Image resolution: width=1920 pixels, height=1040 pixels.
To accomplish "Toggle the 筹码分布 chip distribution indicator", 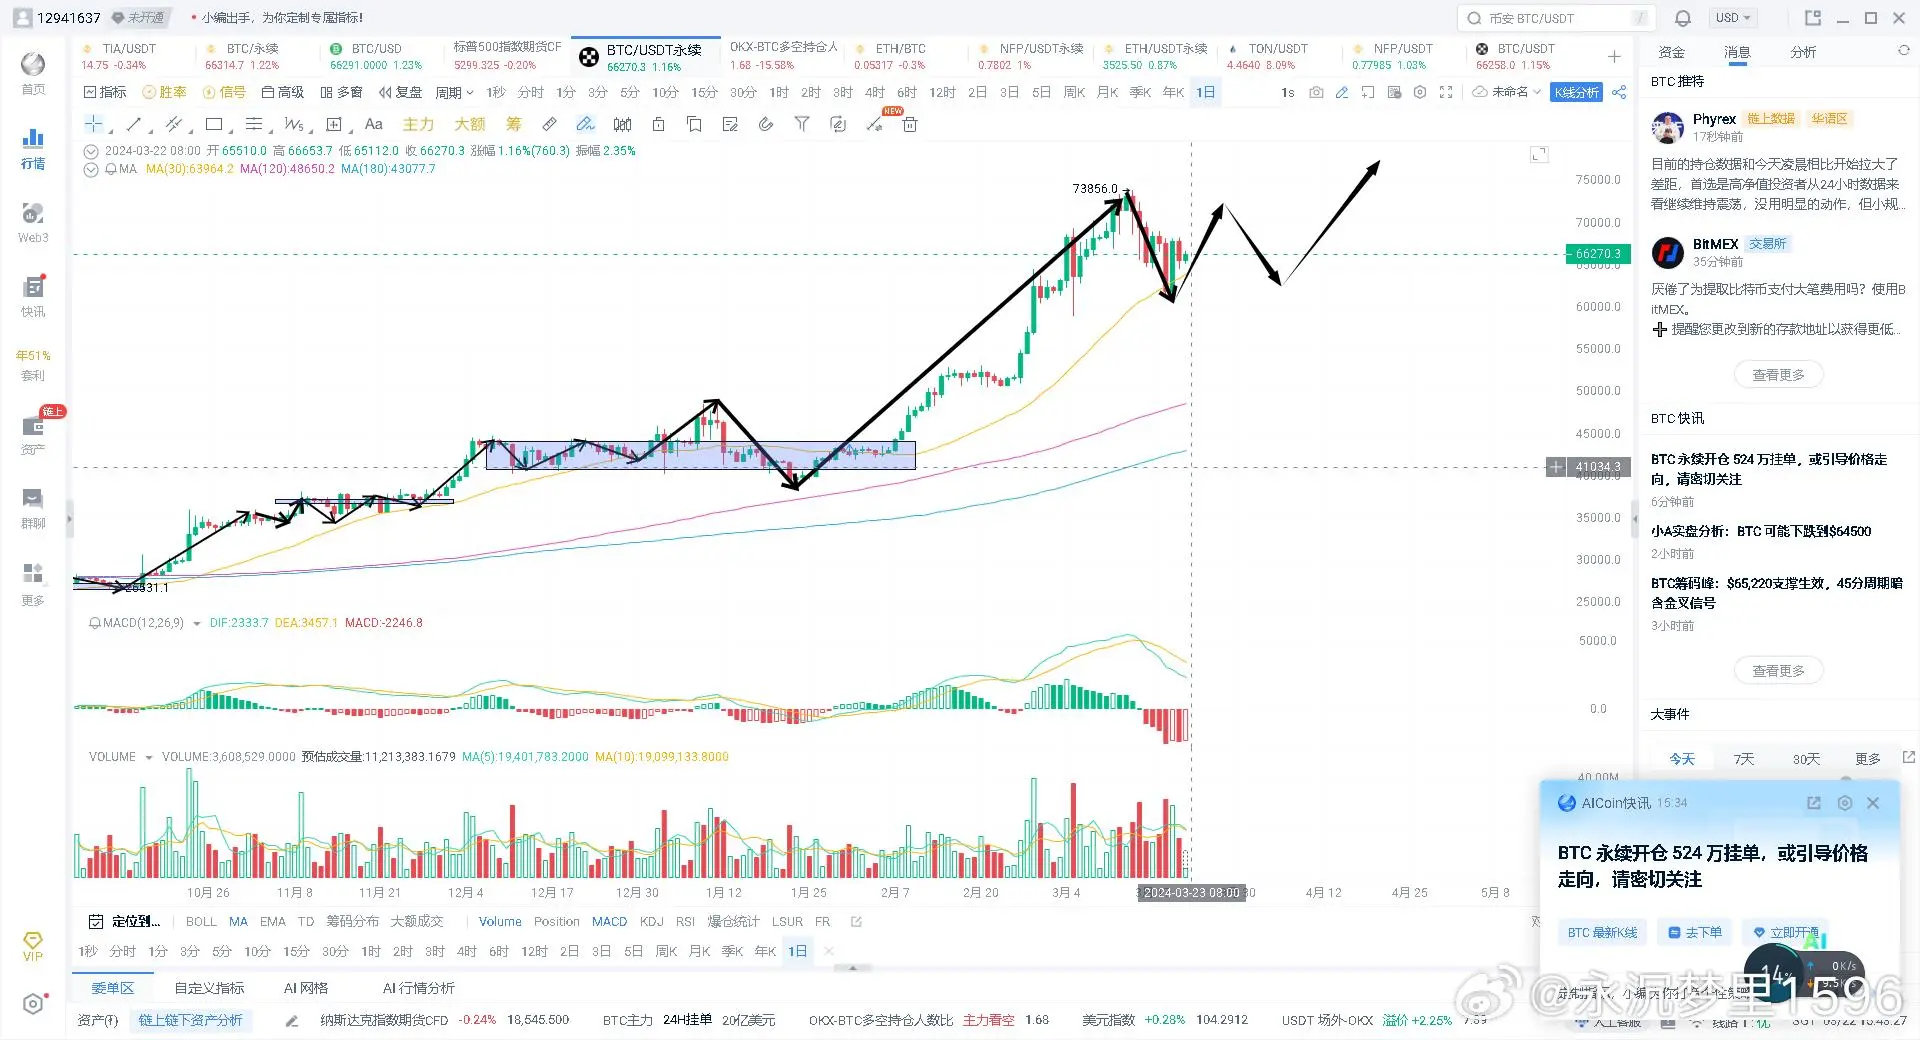I will point(353,921).
